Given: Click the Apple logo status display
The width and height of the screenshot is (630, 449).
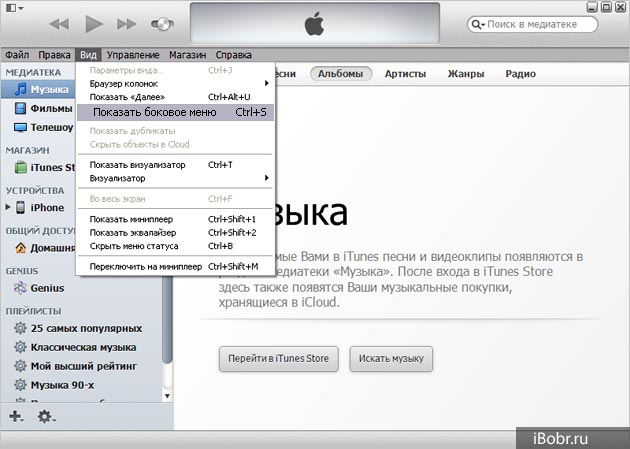Looking at the screenshot, I should tap(315, 23).
